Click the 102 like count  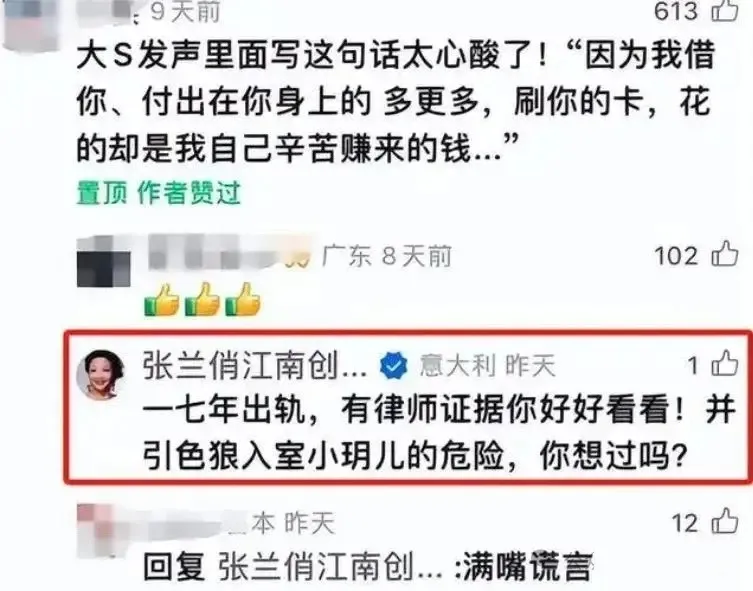(x=676, y=255)
